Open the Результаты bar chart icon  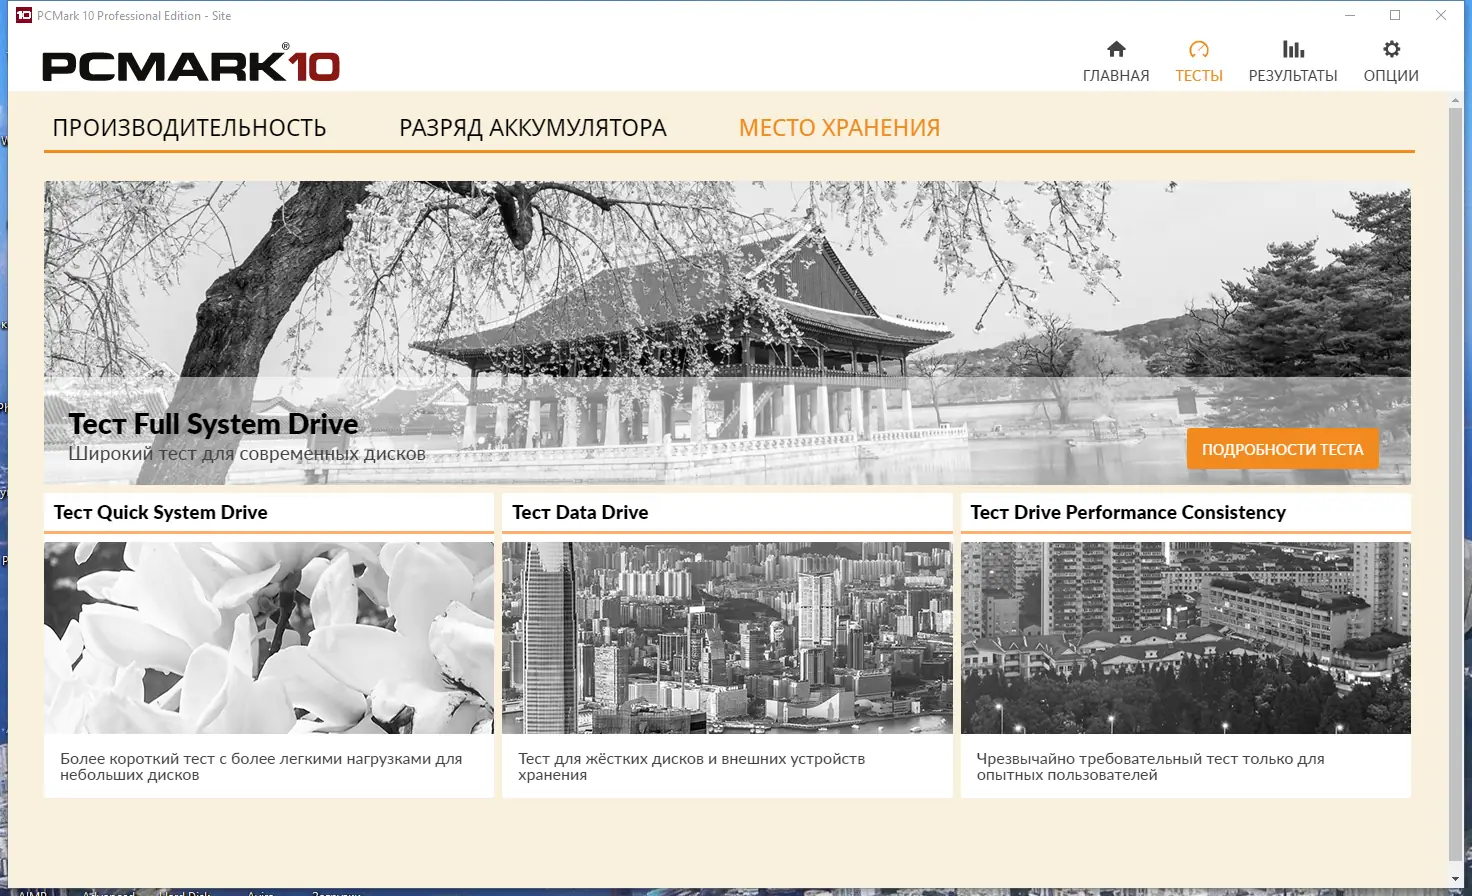click(x=1293, y=49)
